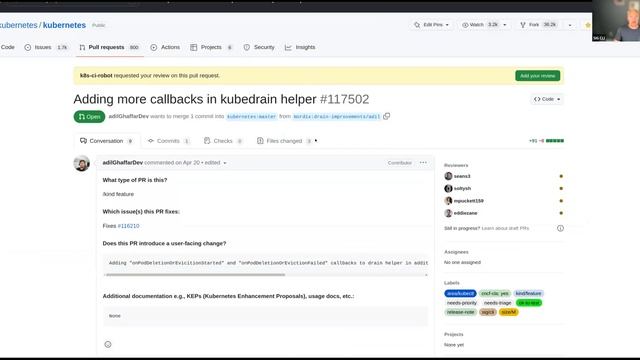View the Files changed tab
The width and height of the screenshot is (640, 360).
pyautogui.click(x=284, y=141)
